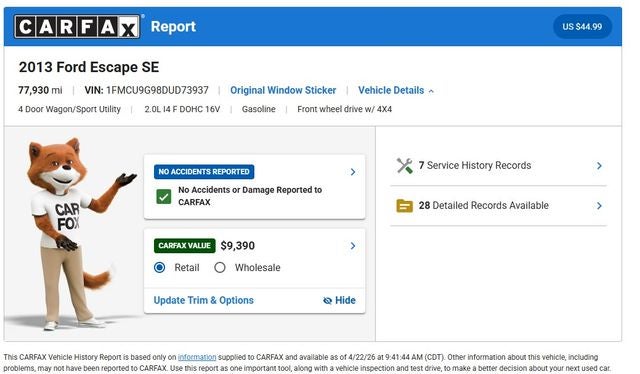The height and width of the screenshot is (374, 640).
Task: Click the CARFAX VALUE badge
Action: pyautogui.click(x=184, y=246)
